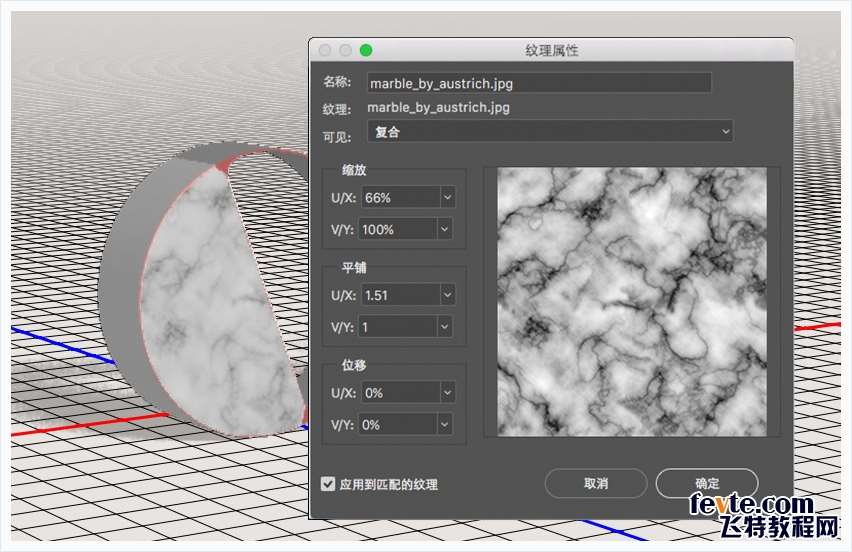Click the 取消 button
Viewport: 852px width, 552px height.
pos(596,483)
